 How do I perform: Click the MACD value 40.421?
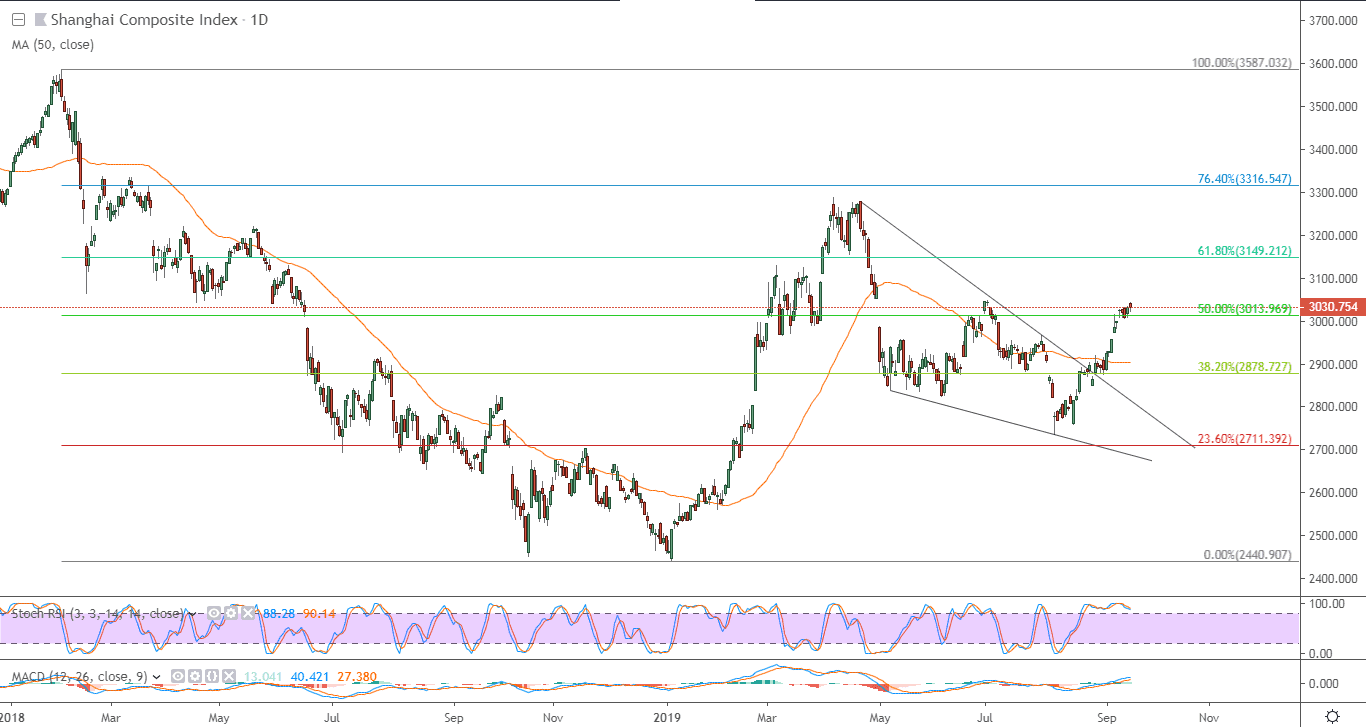[x=310, y=677]
